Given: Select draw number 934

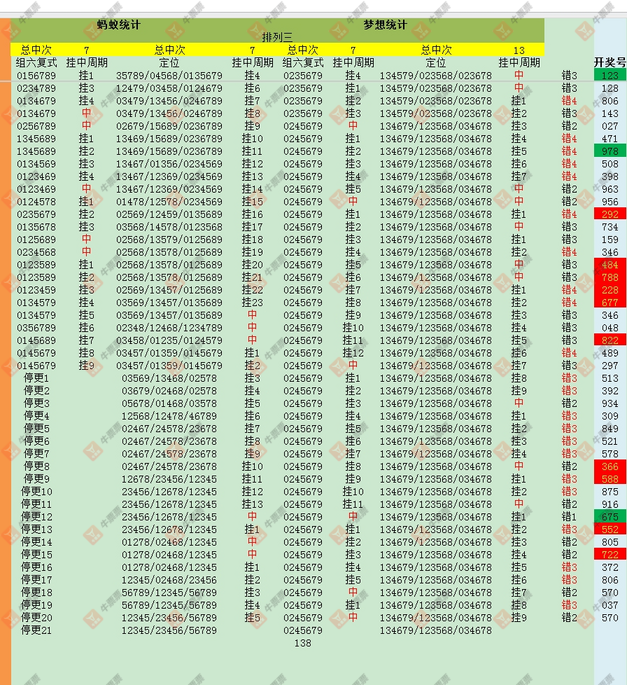Looking at the screenshot, I should tap(610, 403).
